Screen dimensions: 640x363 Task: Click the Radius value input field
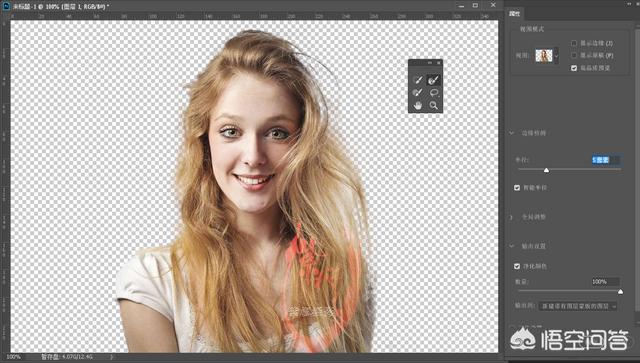tap(606, 160)
